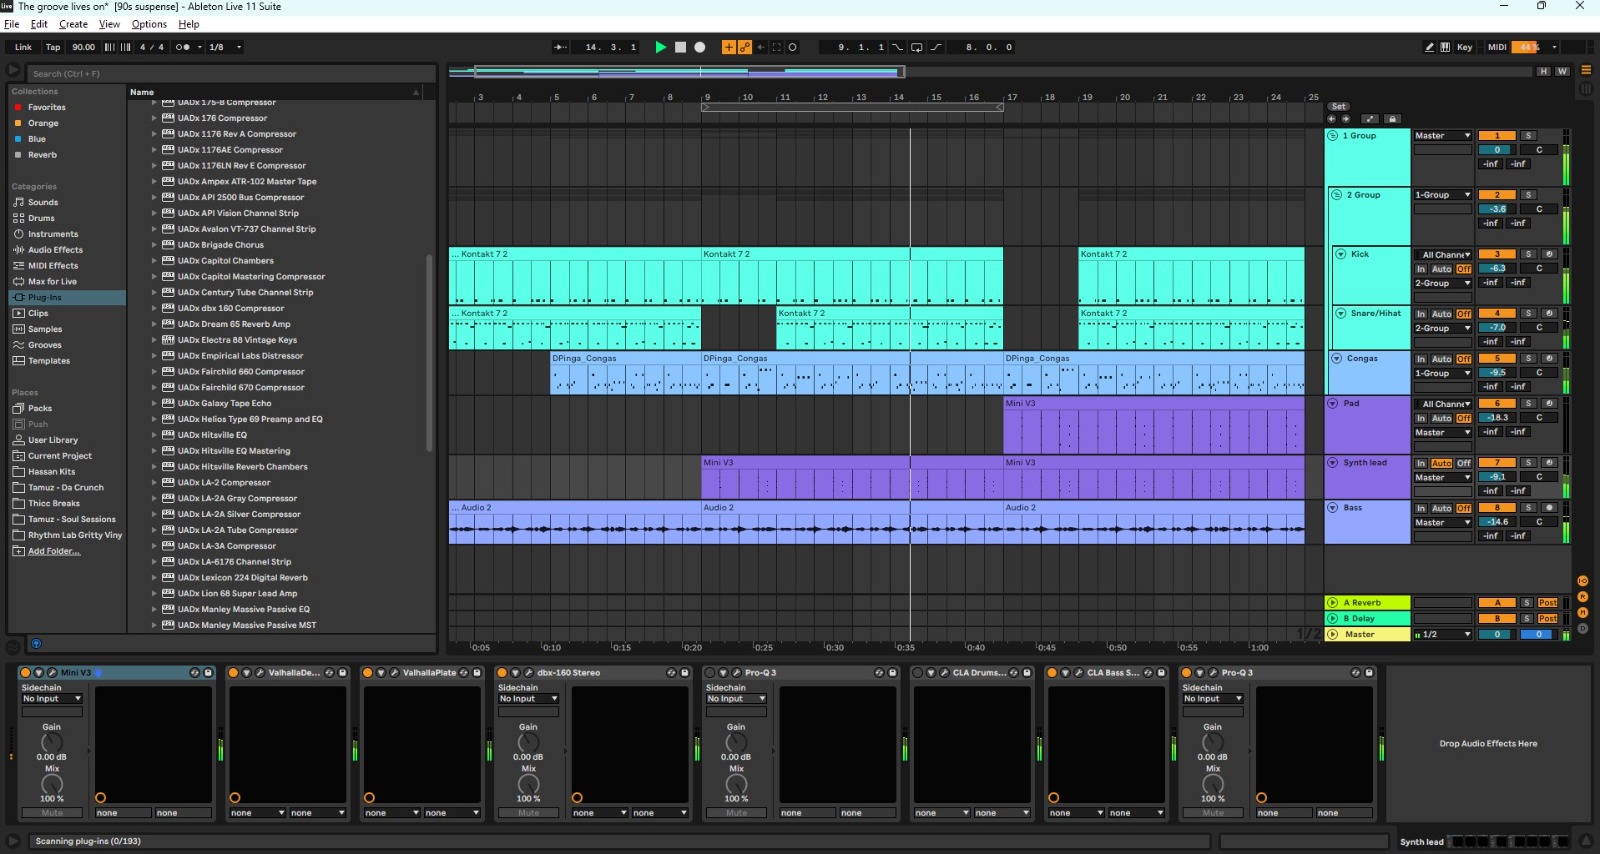Image resolution: width=1600 pixels, height=854 pixels.
Task: Click the Follow playback arrow icon
Action: 560,47
